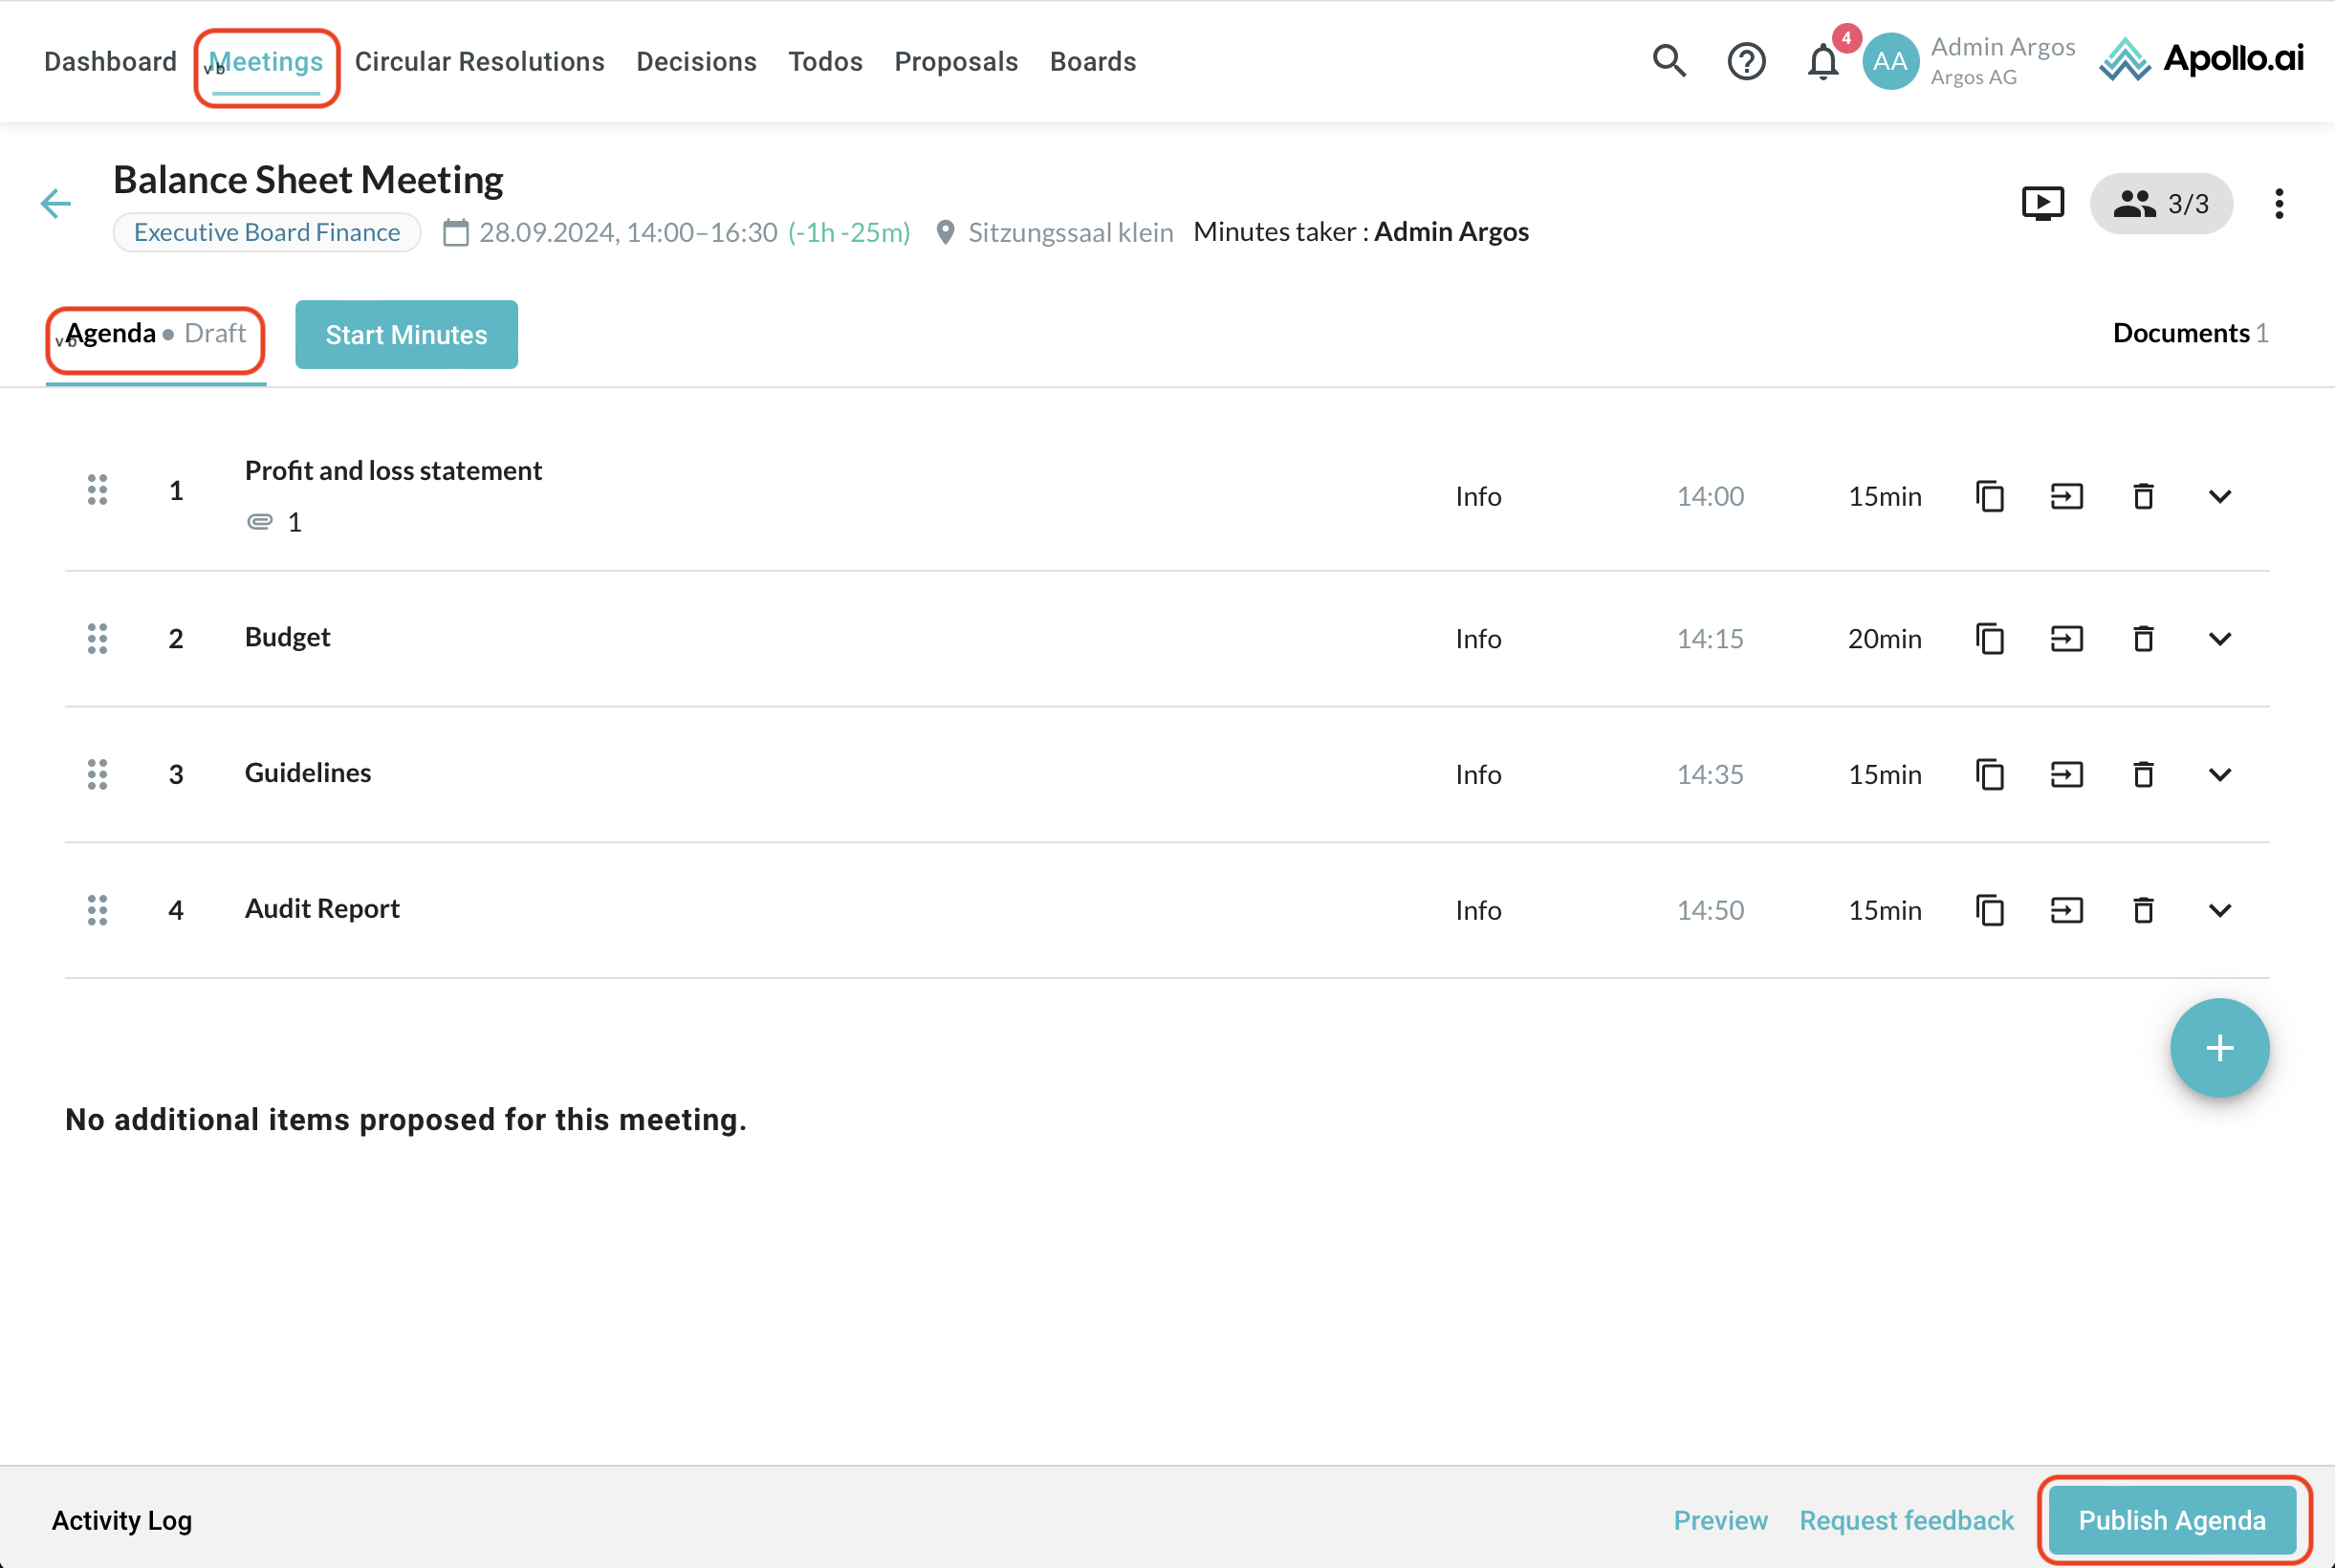Viewport: 2335px width, 1568px height.
Task: Expand the Budget agenda item
Action: coord(2219,638)
